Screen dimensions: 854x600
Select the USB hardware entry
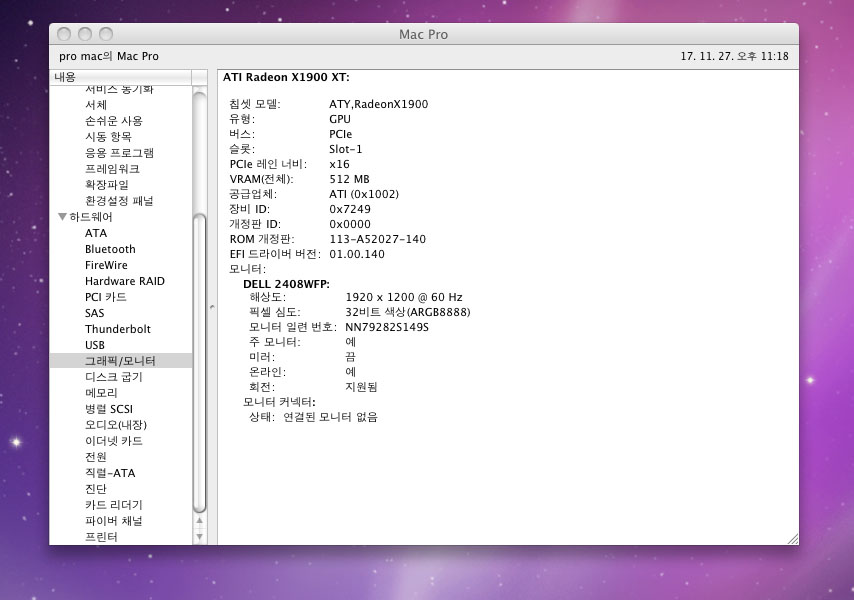95,345
